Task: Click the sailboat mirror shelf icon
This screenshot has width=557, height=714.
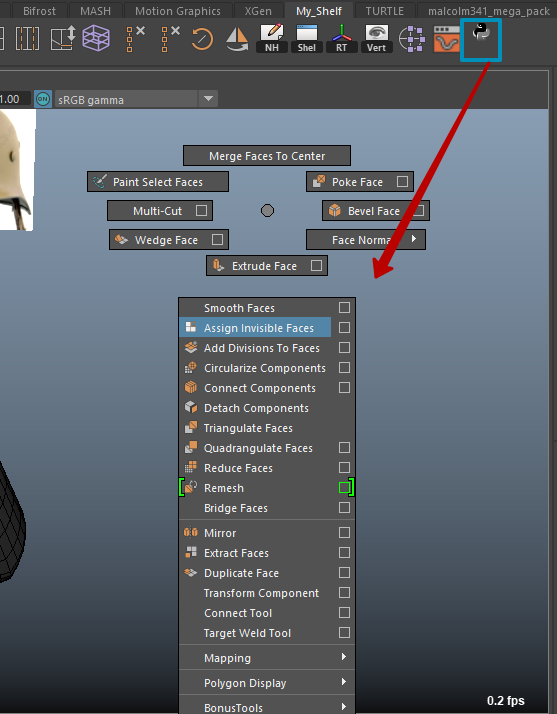Action: coord(237,39)
